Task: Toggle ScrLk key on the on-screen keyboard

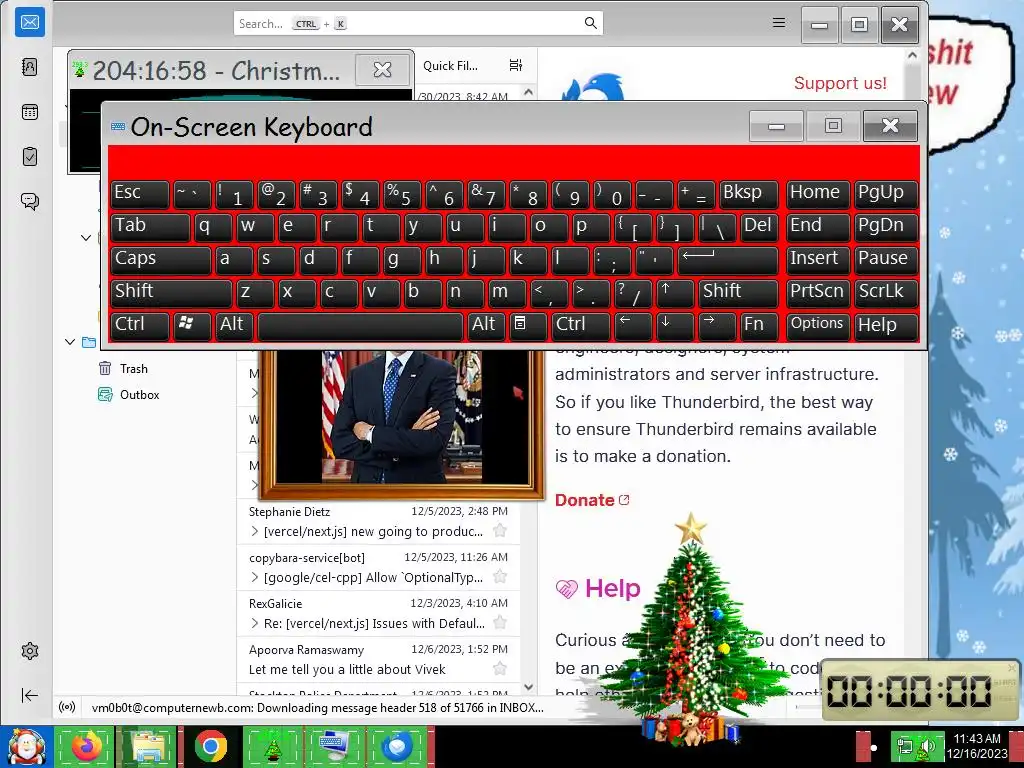Action: 886,292
